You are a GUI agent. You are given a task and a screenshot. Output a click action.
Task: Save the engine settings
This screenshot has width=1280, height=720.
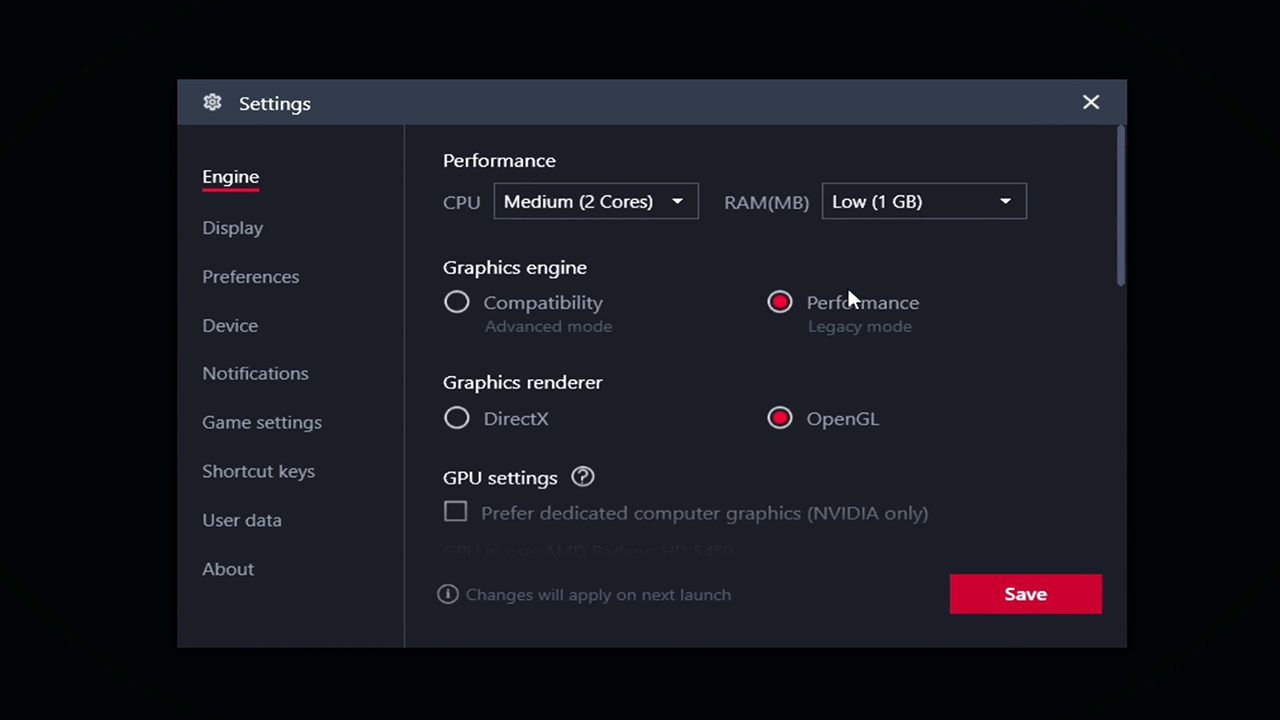tap(1026, 594)
